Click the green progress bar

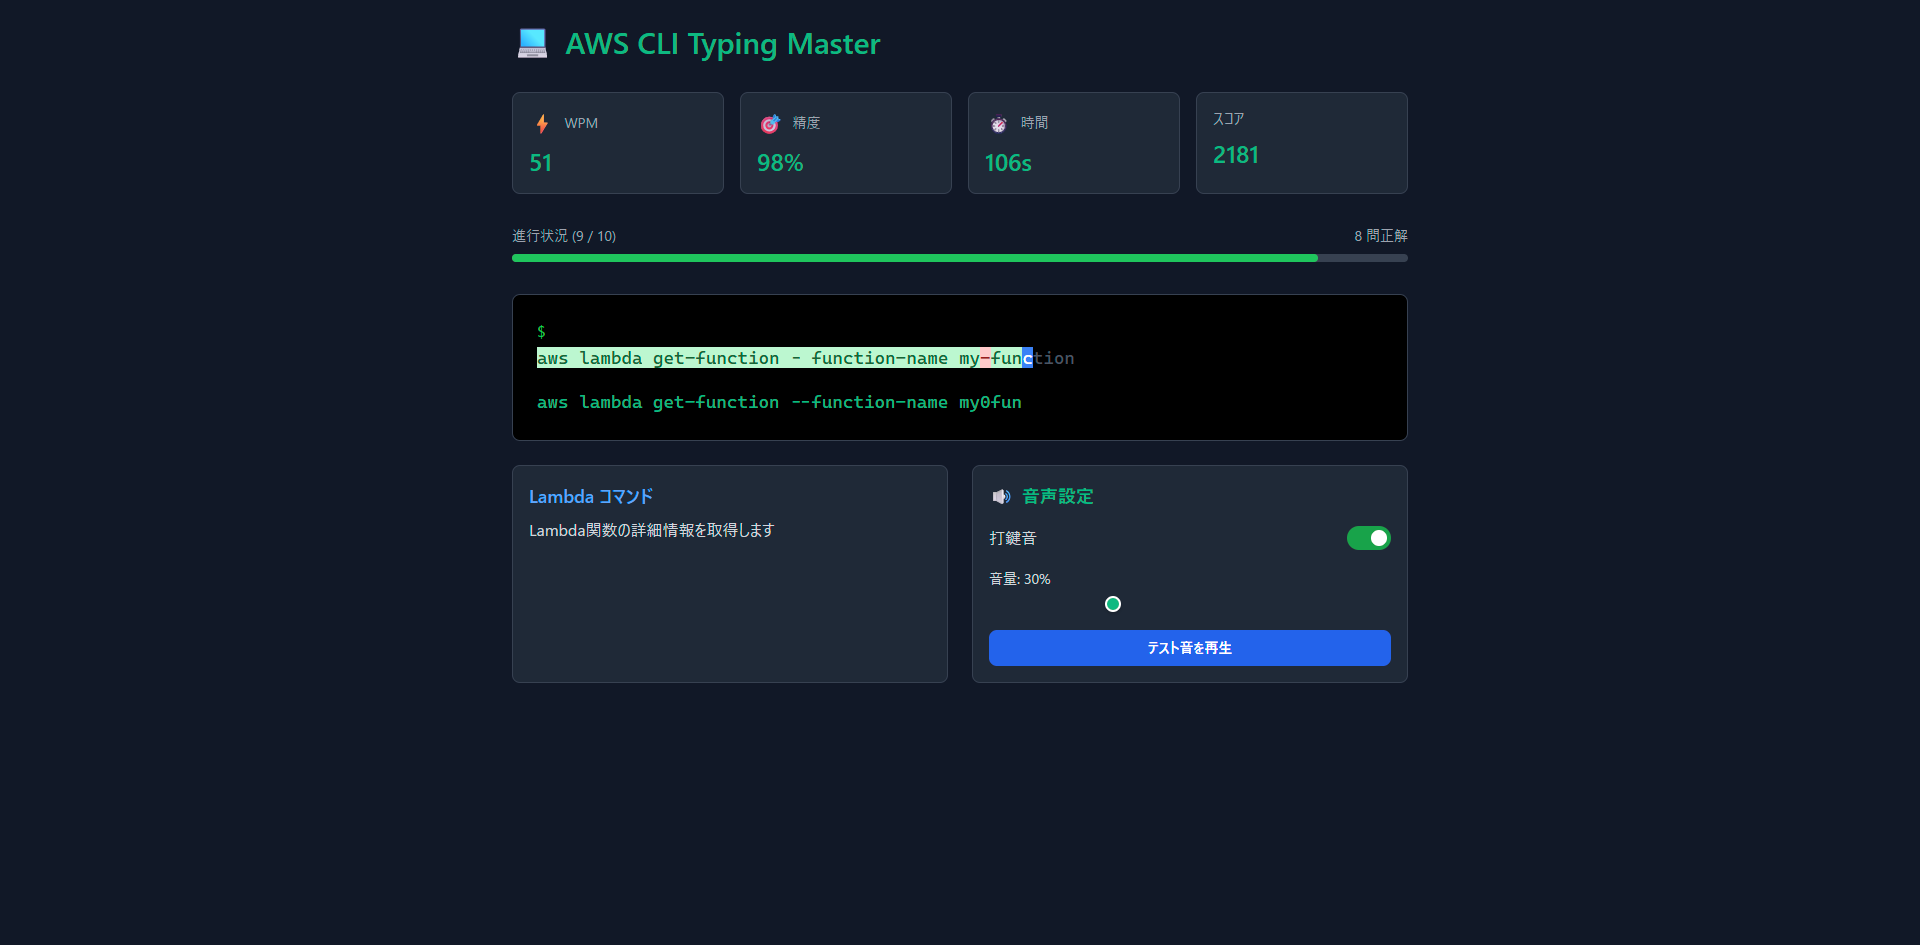914,258
